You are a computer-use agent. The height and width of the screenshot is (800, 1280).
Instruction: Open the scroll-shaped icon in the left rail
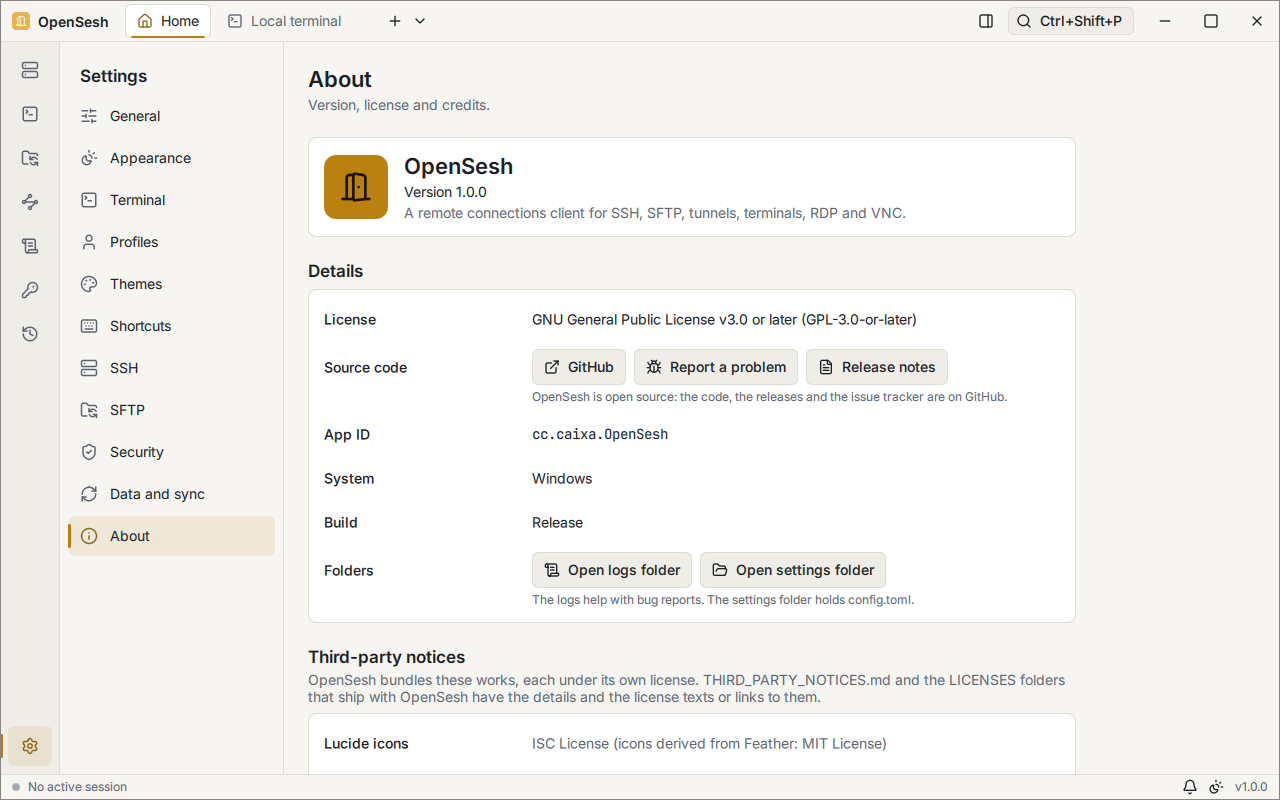pos(30,246)
